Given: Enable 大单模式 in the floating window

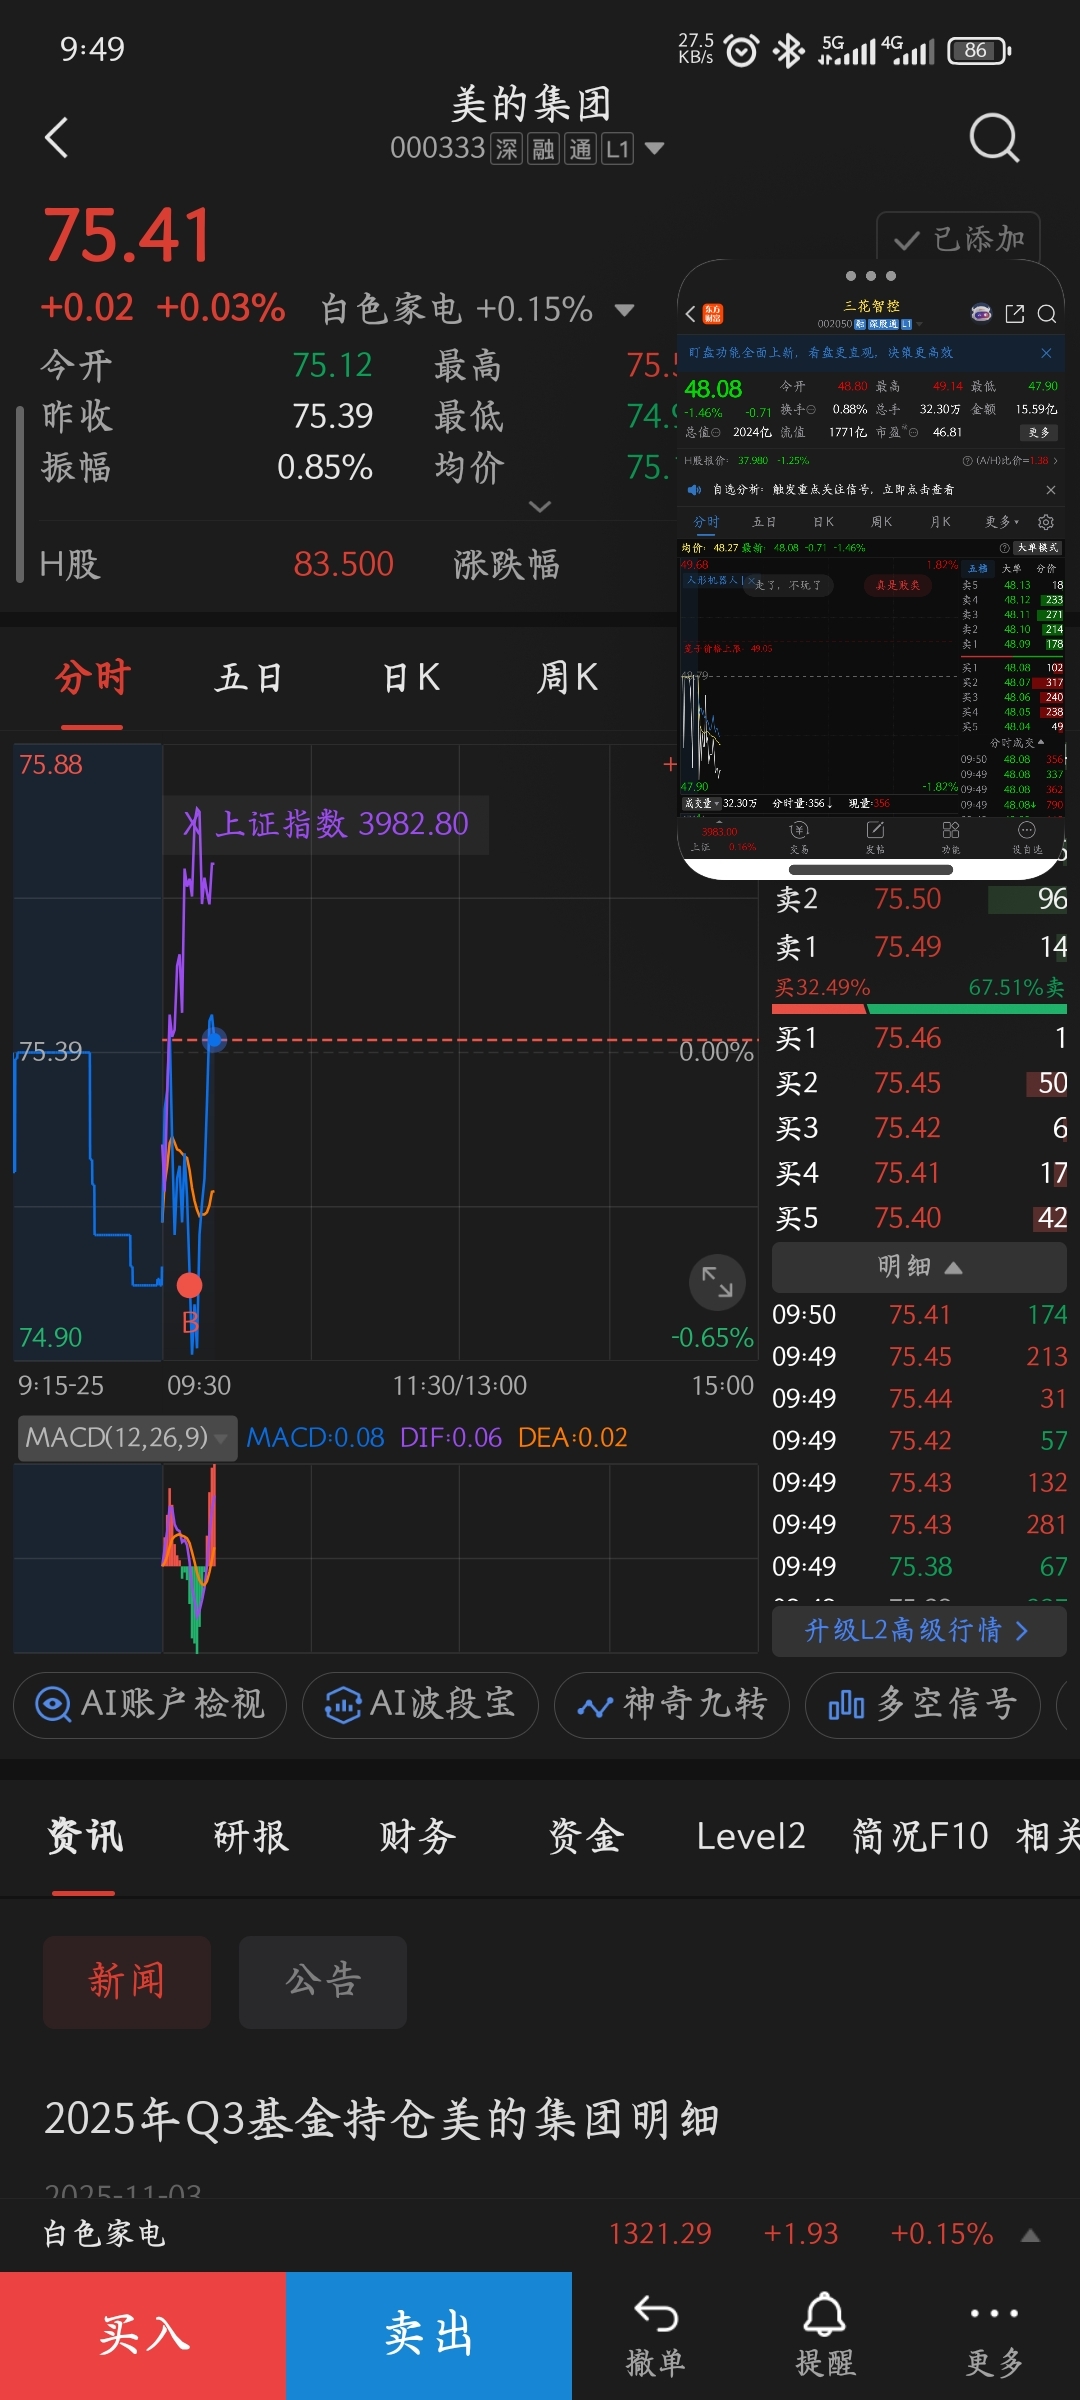Looking at the screenshot, I should pos(1038,548).
